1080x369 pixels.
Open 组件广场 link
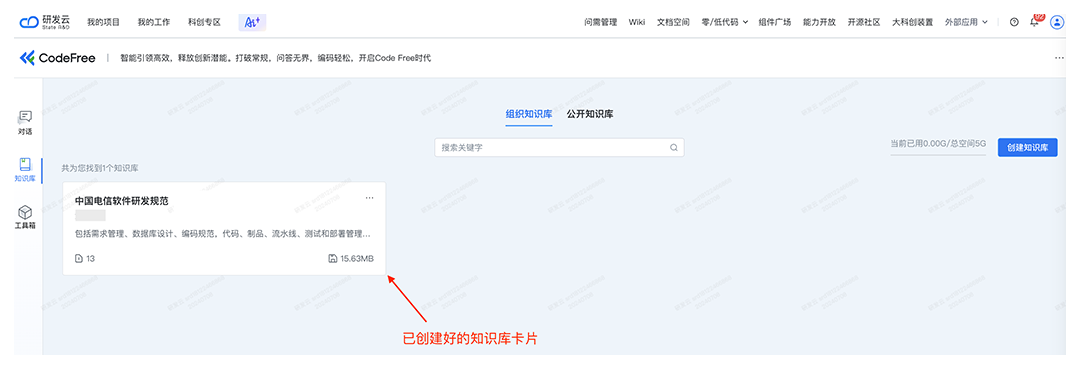pos(775,22)
